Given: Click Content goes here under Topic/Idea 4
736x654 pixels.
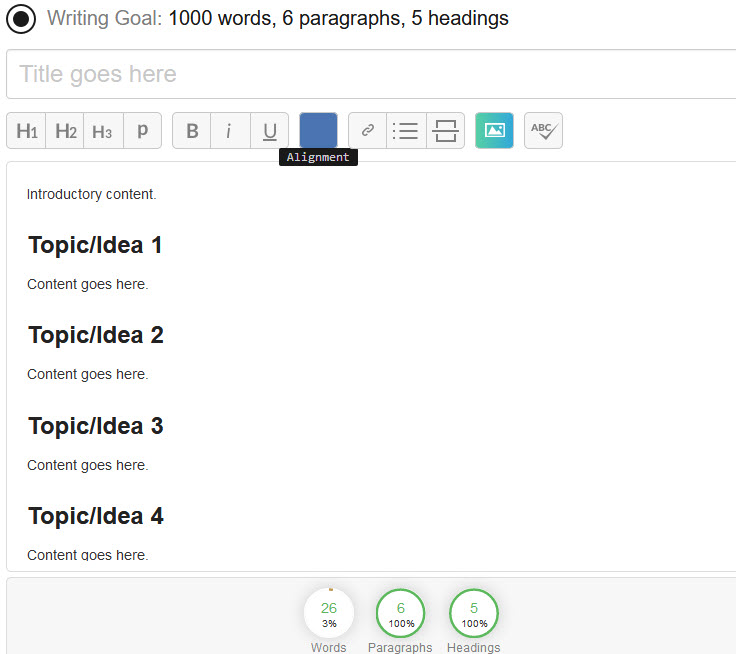Looking at the screenshot, I should click(x=88, y=555).
